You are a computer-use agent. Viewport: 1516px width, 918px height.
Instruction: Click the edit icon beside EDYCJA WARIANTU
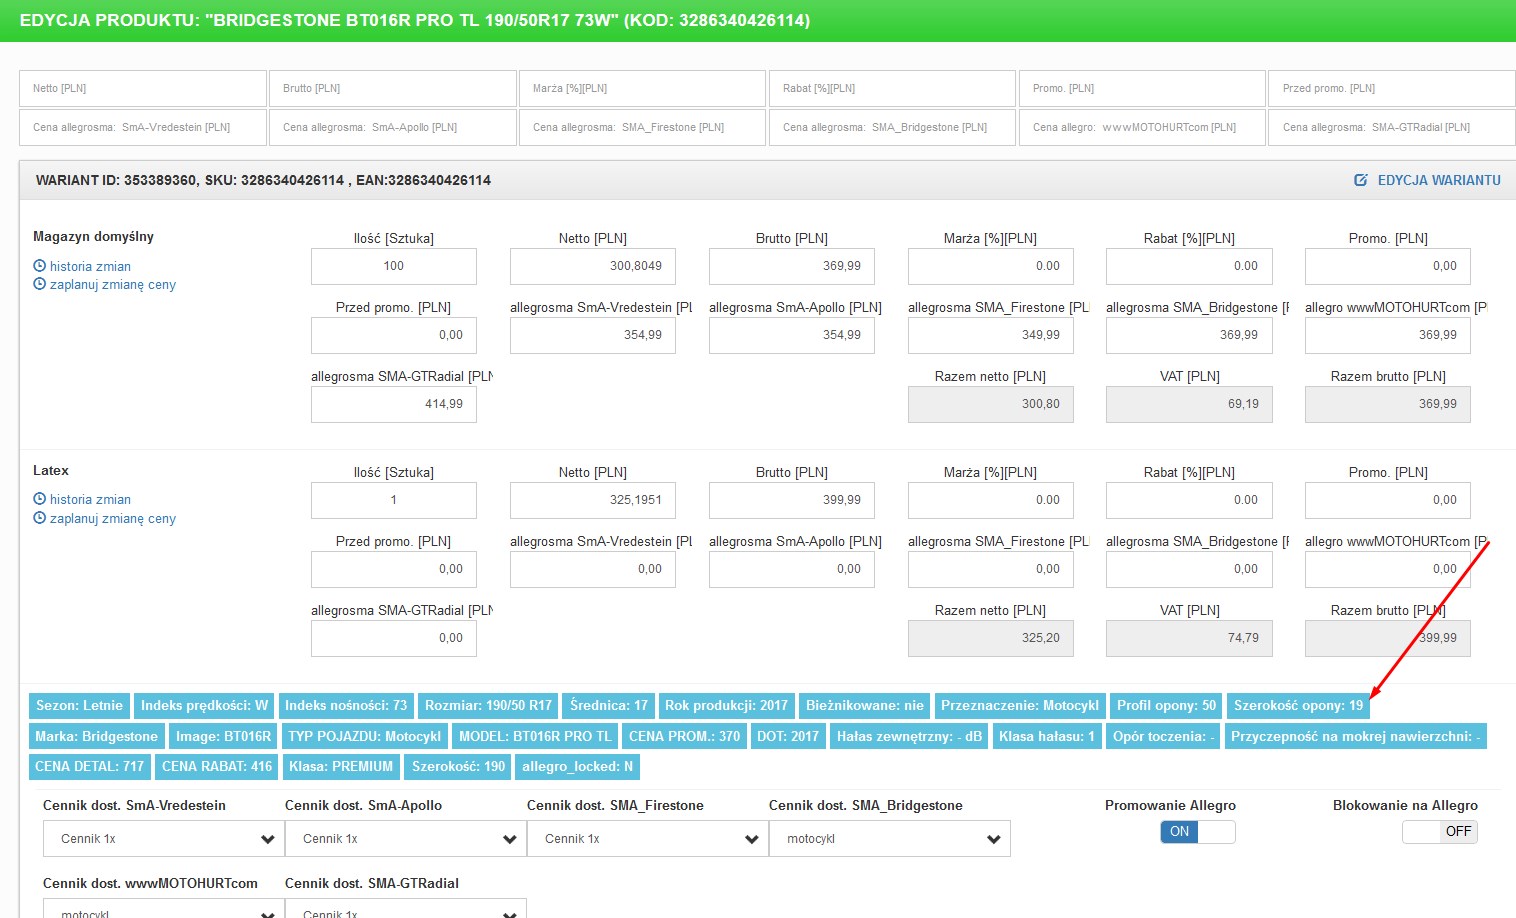1360,180
